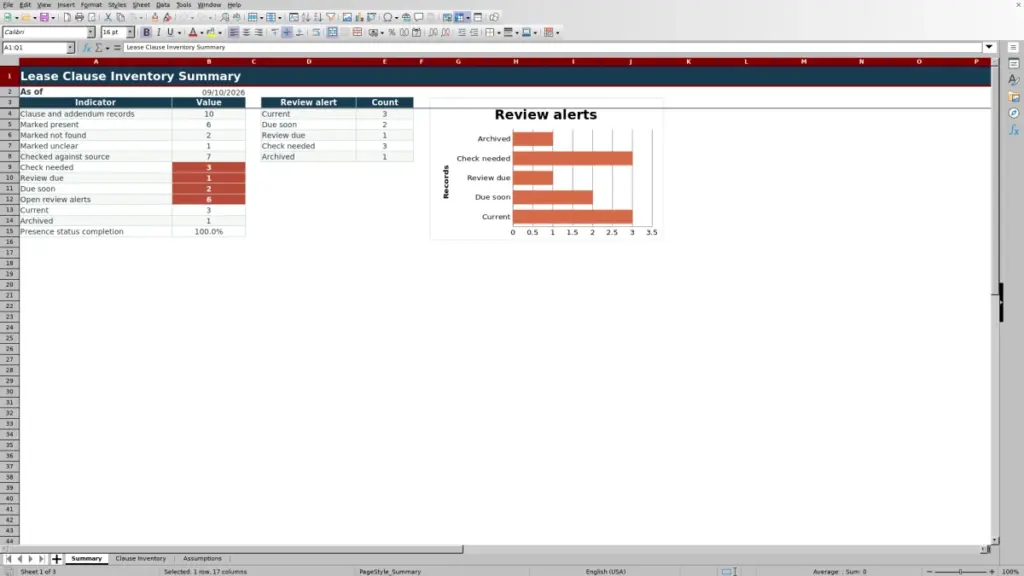The height and width of the screenshot is (576, 1024).
Task: Toggle Bold formatting
Action: point(146,32)
